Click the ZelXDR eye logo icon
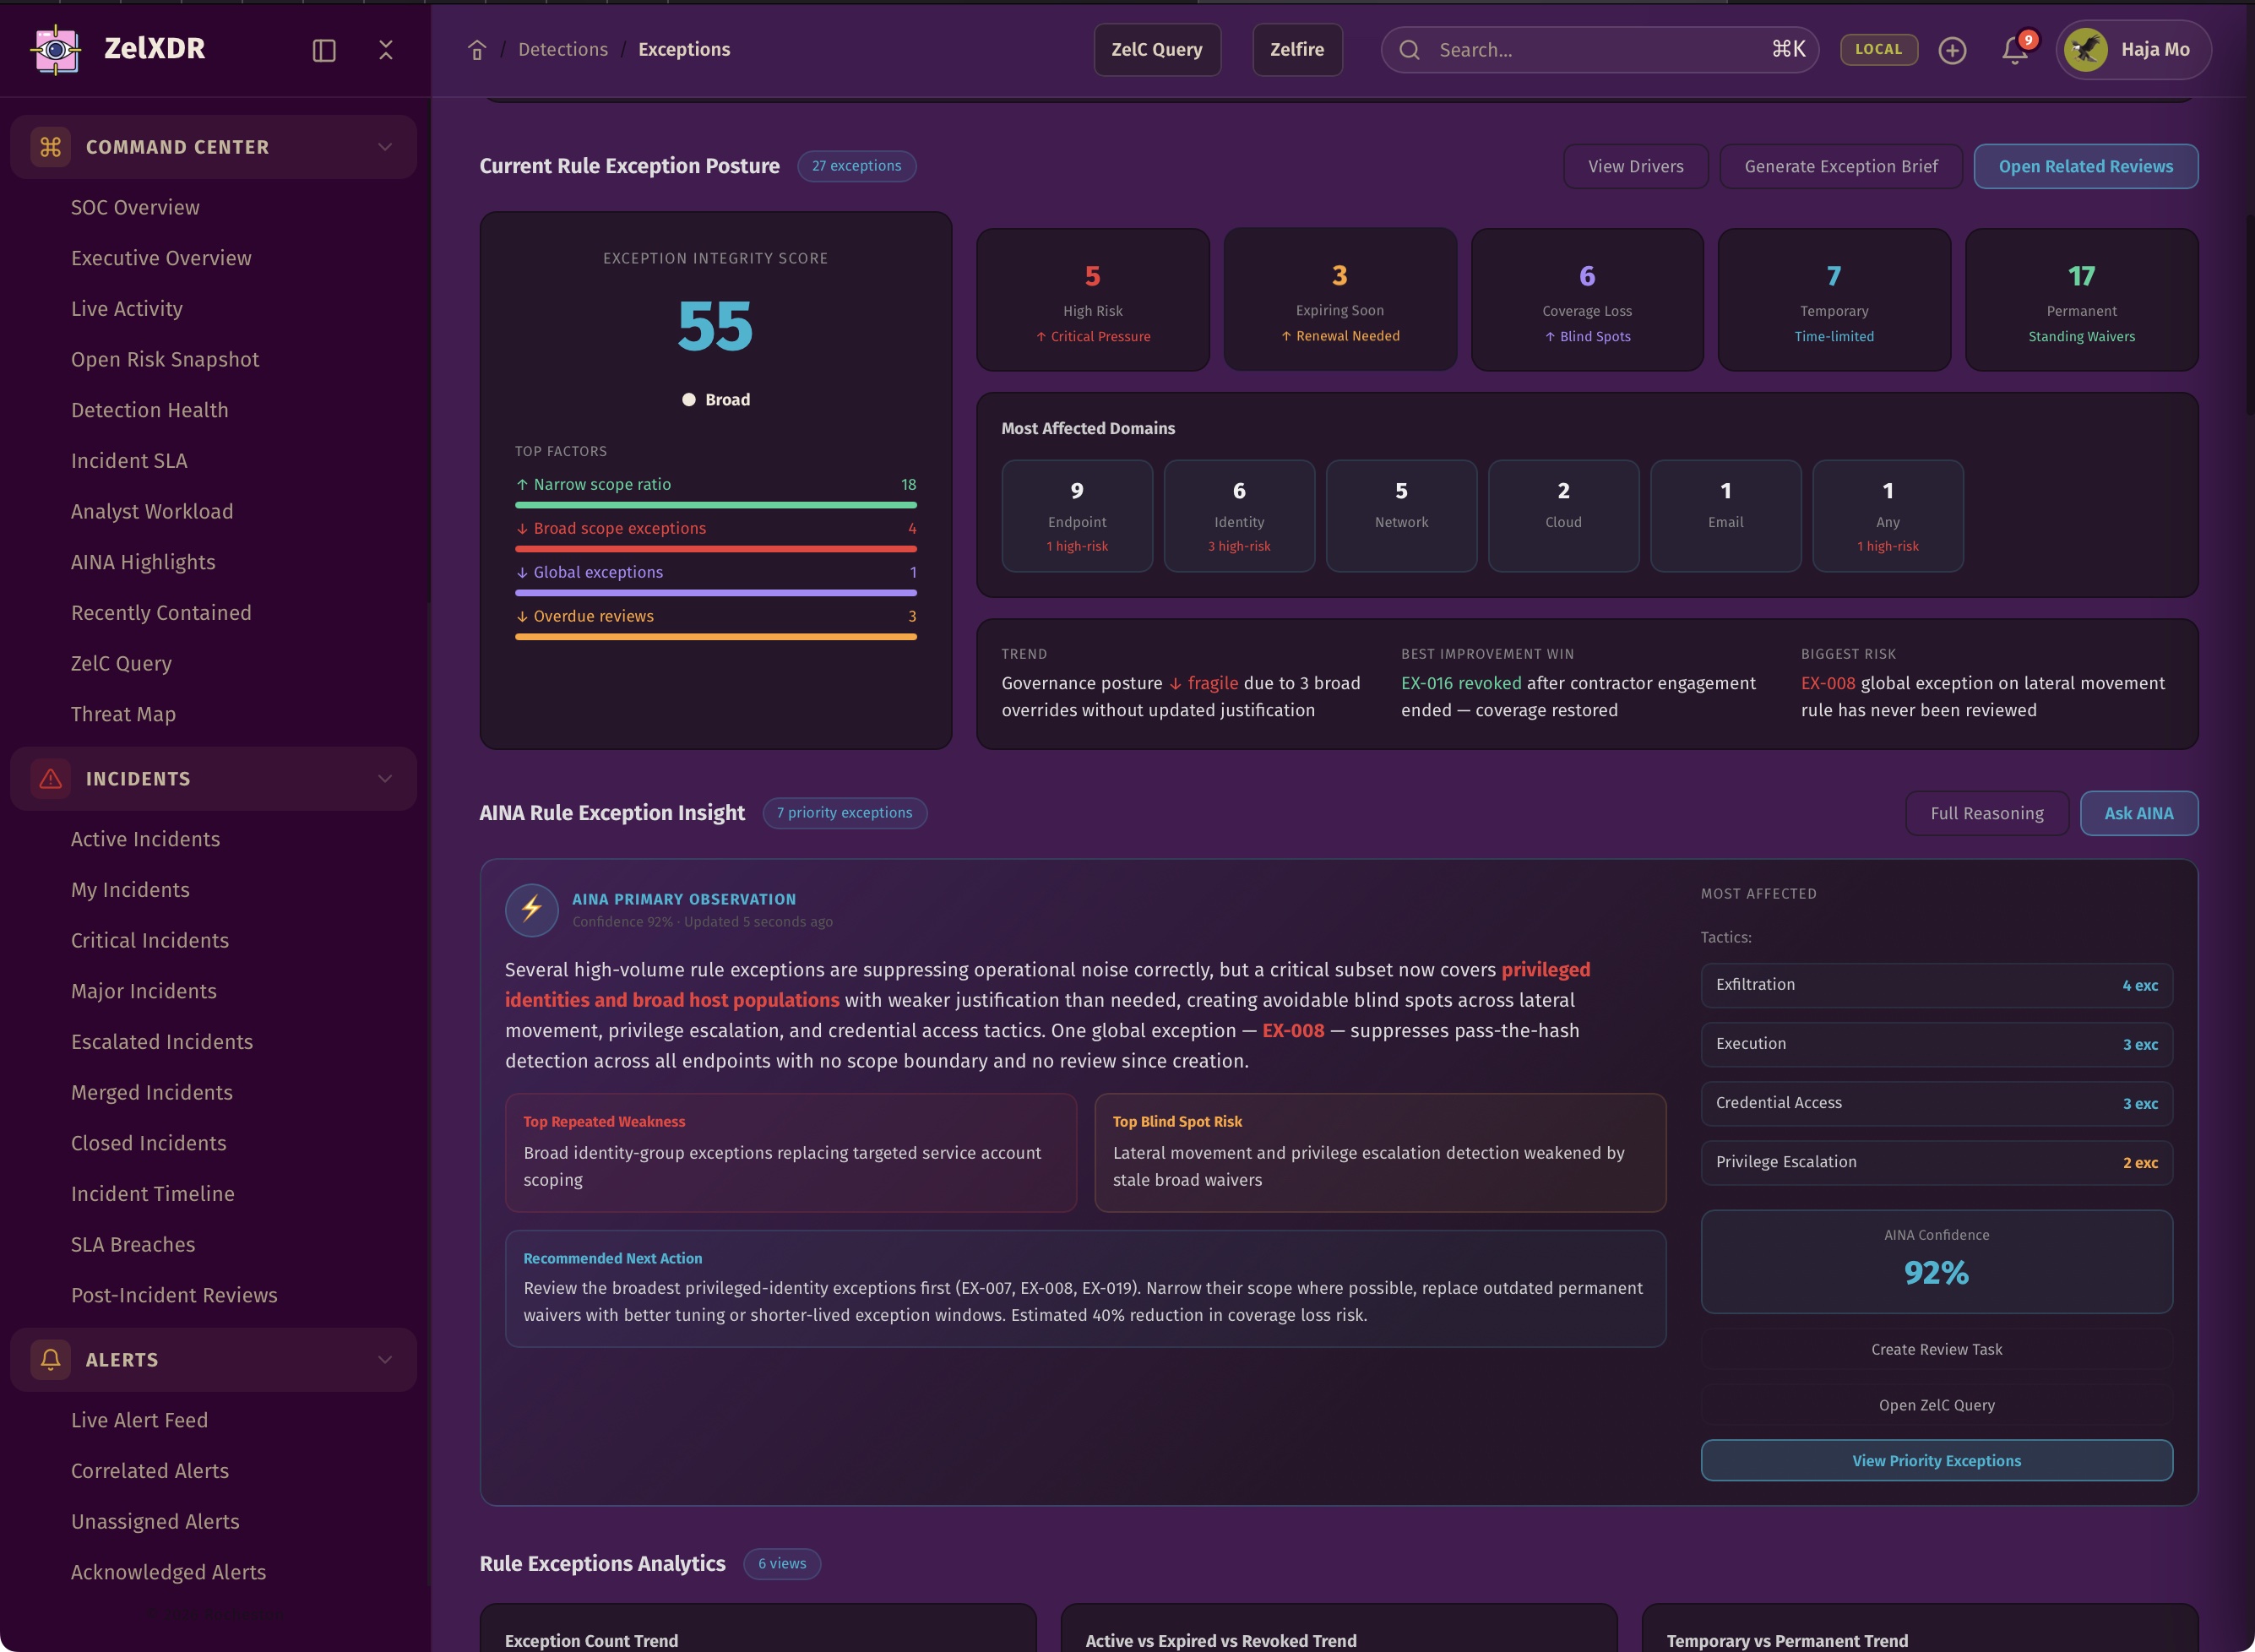2255x1652 pixels. tap(56, 49)
